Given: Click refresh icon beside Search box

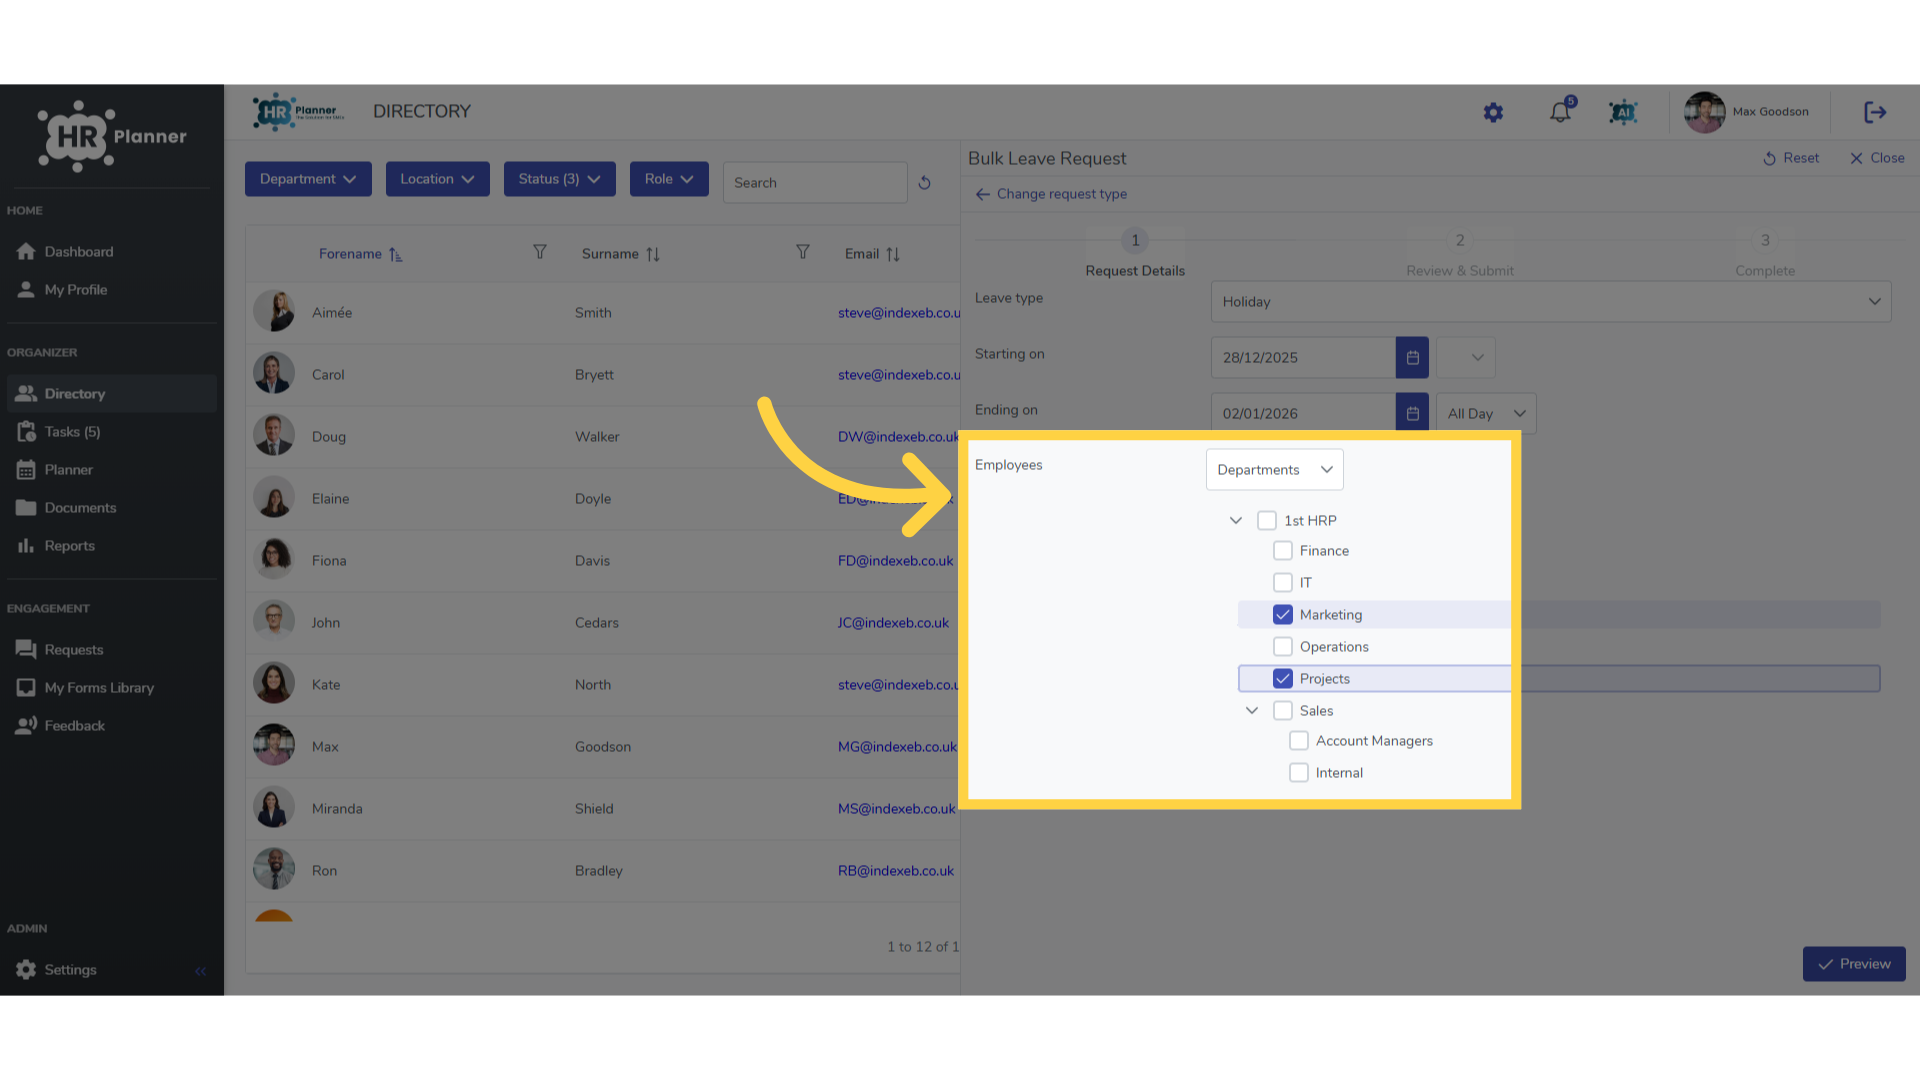Looking at the screenshot, I should 924,183.
